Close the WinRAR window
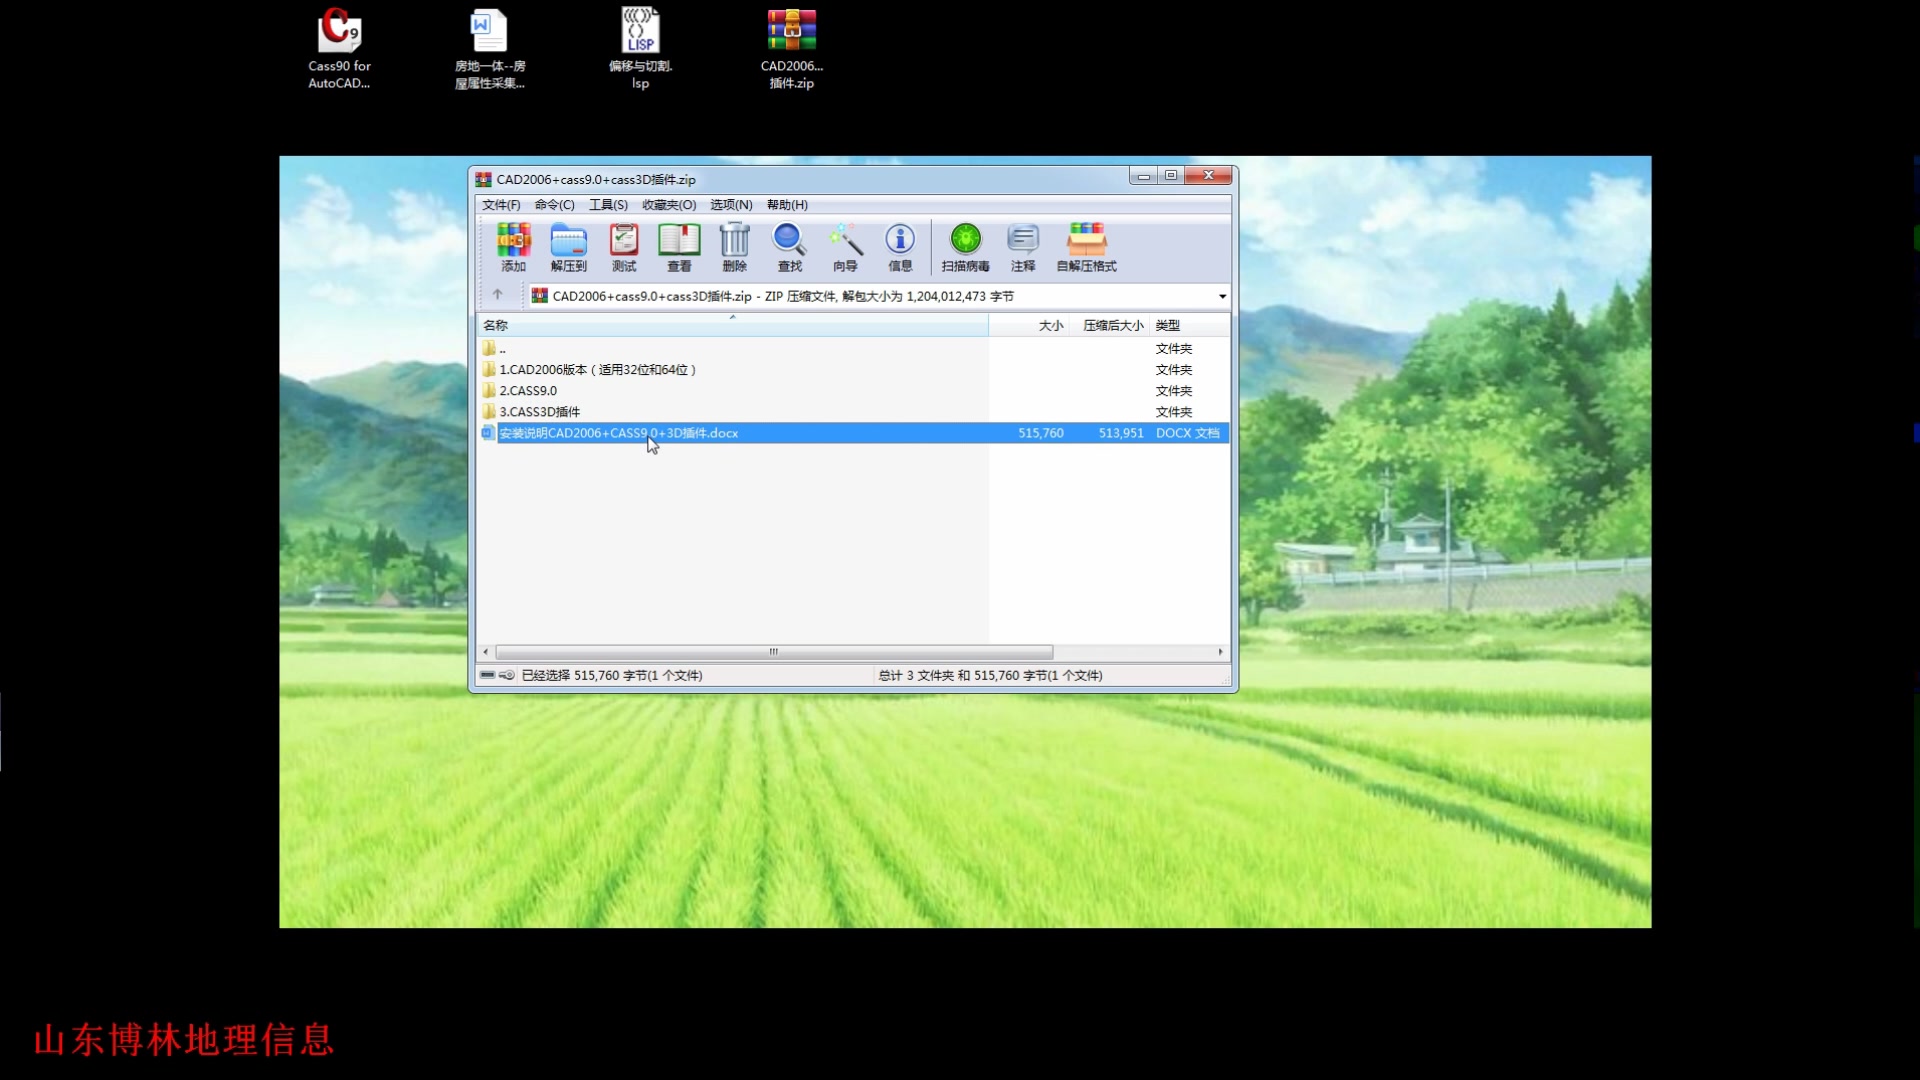The image size is (1920, 1080). point(1208,176)
